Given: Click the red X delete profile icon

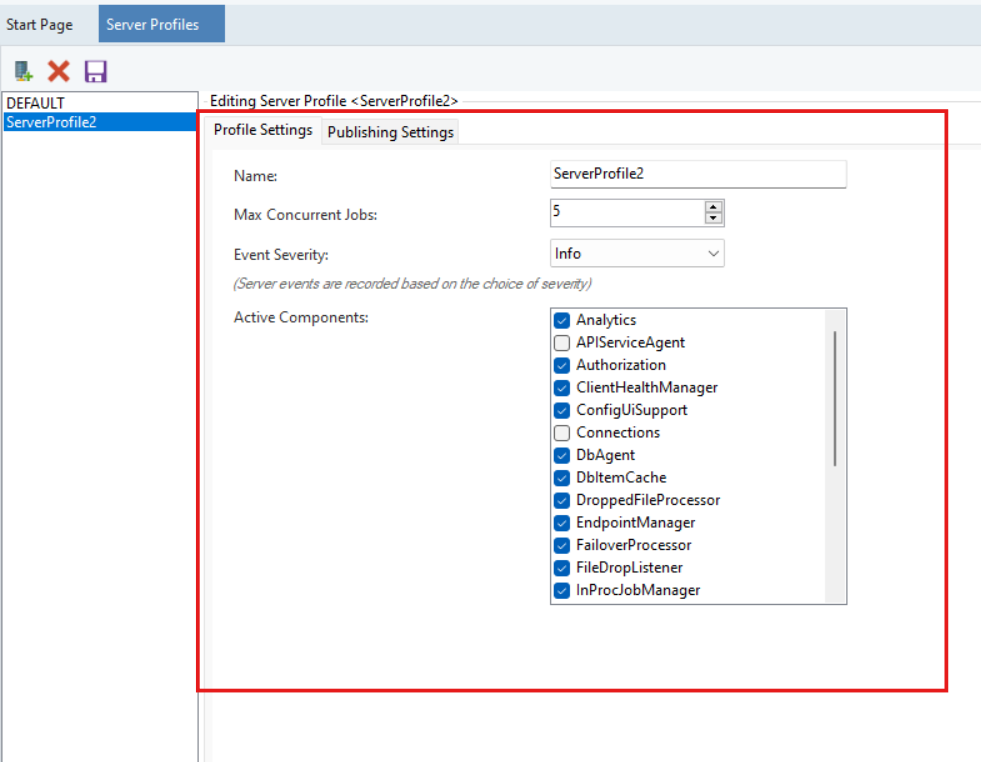Looking at the screenshot, I should tap(59, 71).
